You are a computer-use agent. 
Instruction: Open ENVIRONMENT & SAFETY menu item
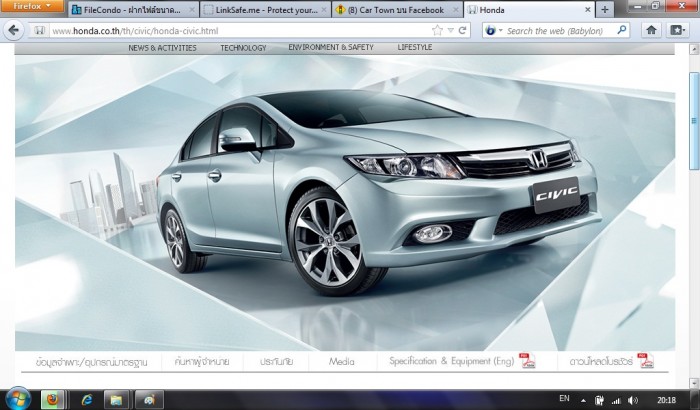[x=331, y=47]
